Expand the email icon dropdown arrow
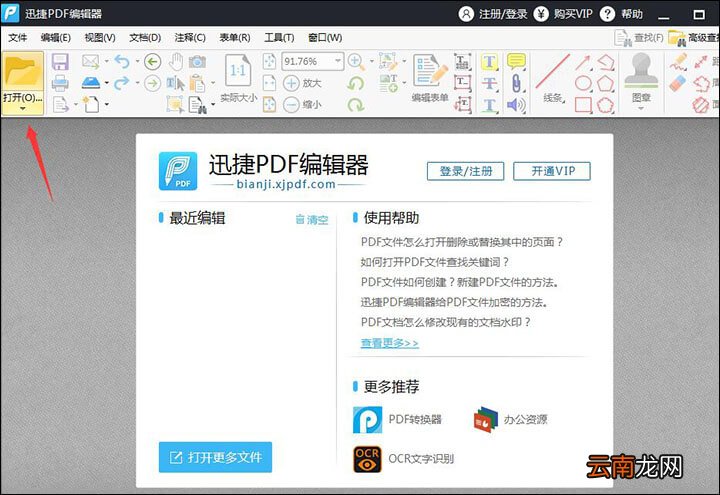The width and height of the screenshot is (720, 495). pyautogui.click(x=107, y=61)
